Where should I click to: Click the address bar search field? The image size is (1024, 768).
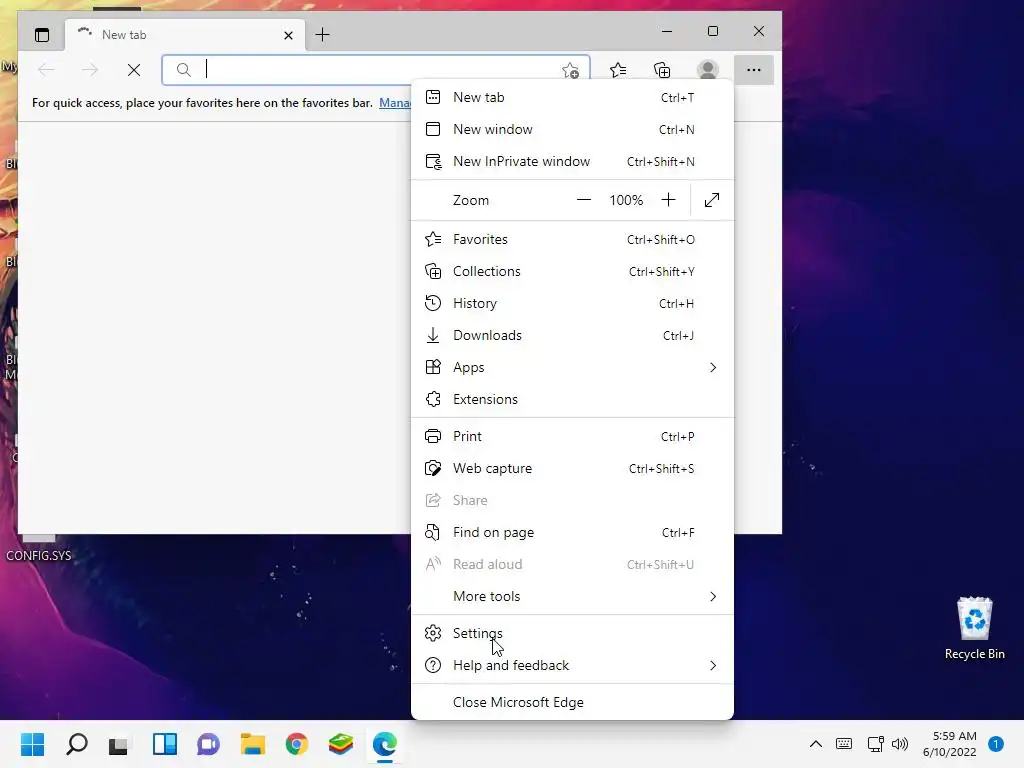click(376, 70)
